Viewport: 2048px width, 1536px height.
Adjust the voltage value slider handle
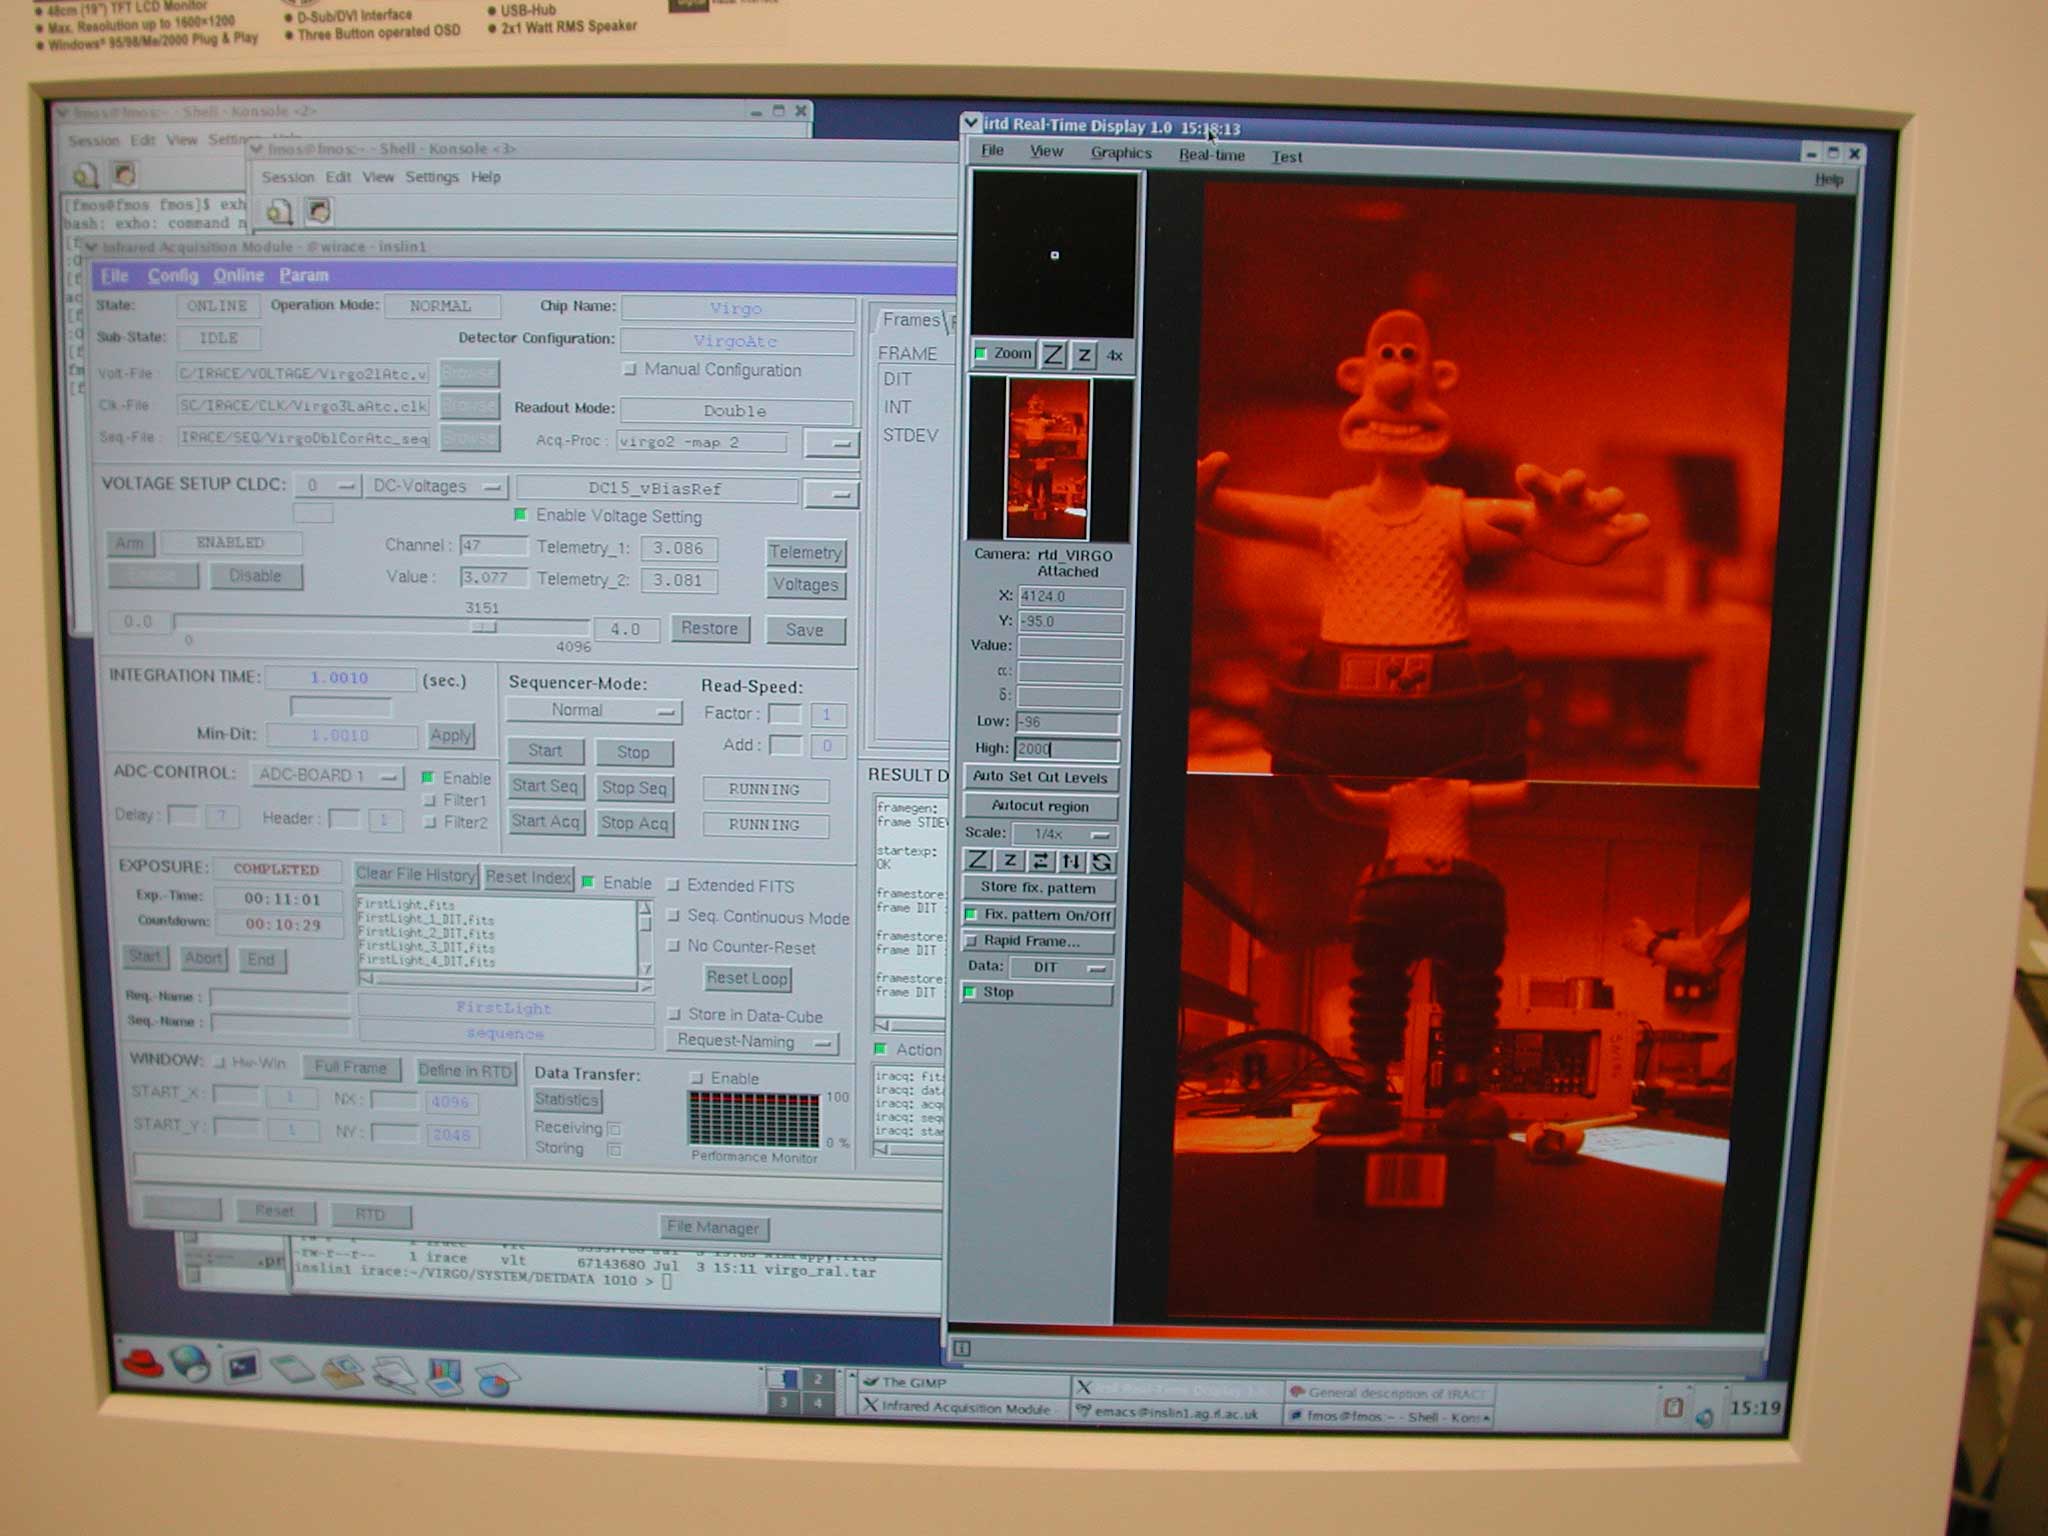pyautogui.click(x=484, y=627)
